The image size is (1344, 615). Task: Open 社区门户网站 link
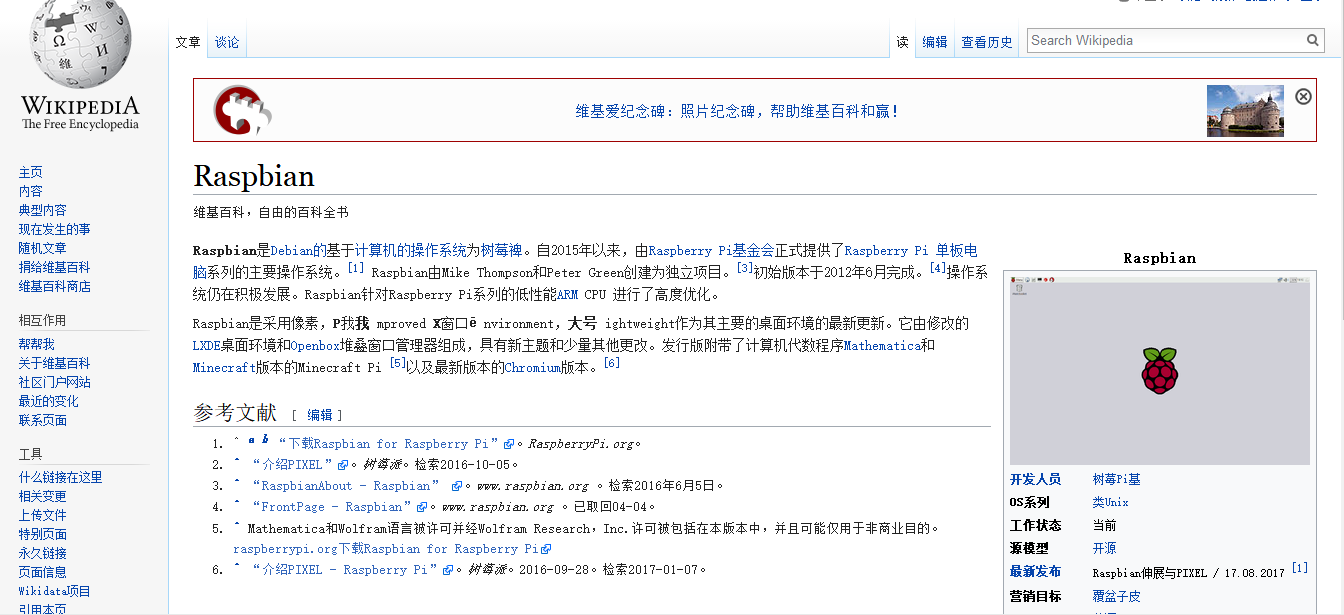pos(55,382)
